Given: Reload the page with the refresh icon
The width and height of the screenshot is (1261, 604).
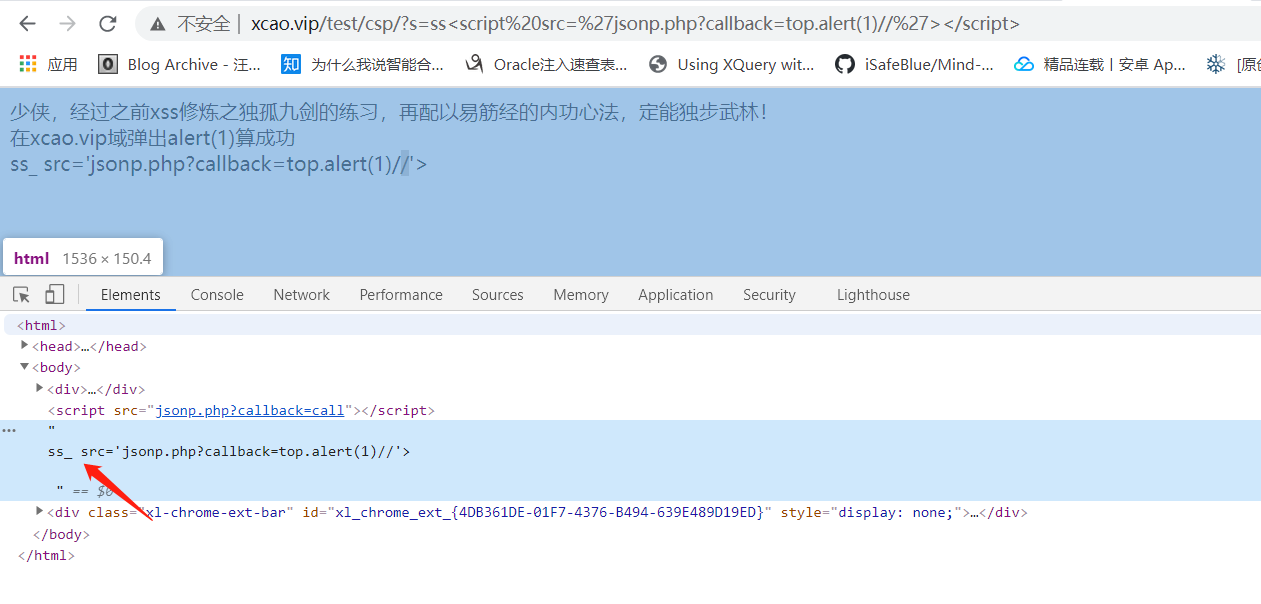Looking at the screenshot, I should tap(108, 23).
